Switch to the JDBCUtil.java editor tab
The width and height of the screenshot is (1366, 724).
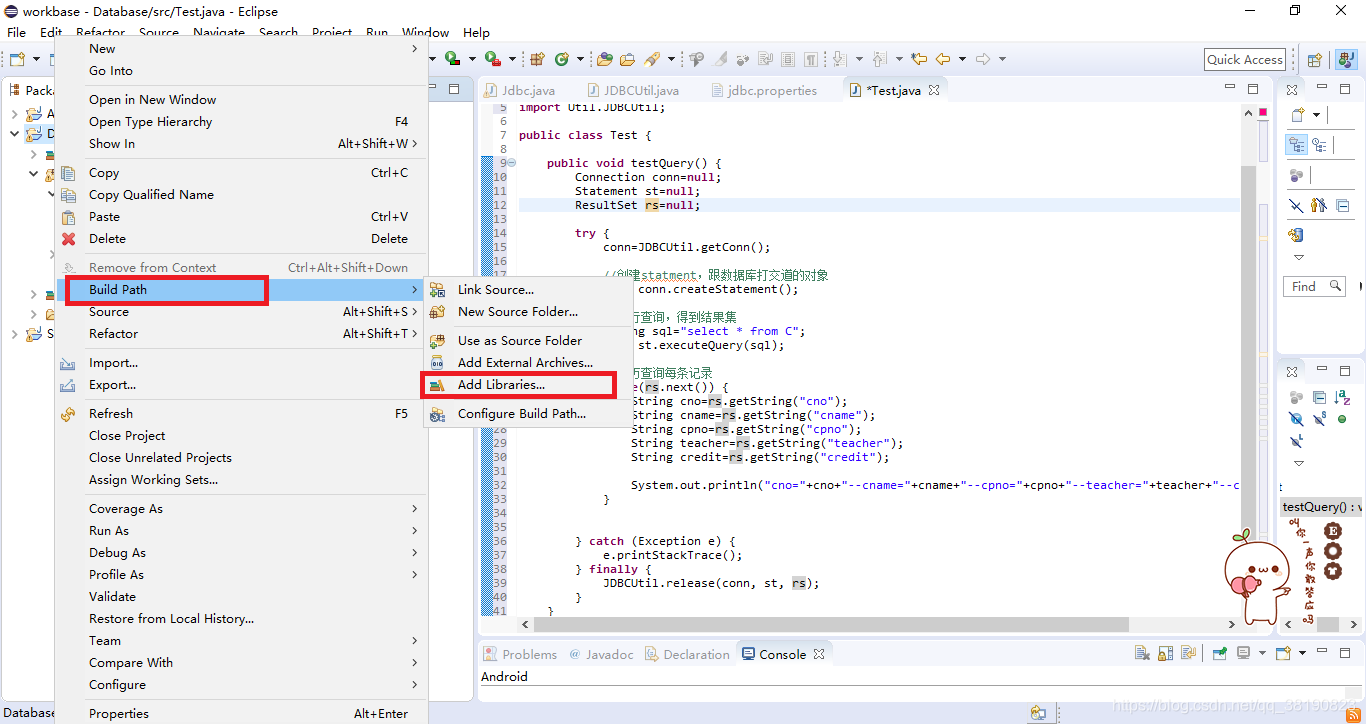click(632, 90)
